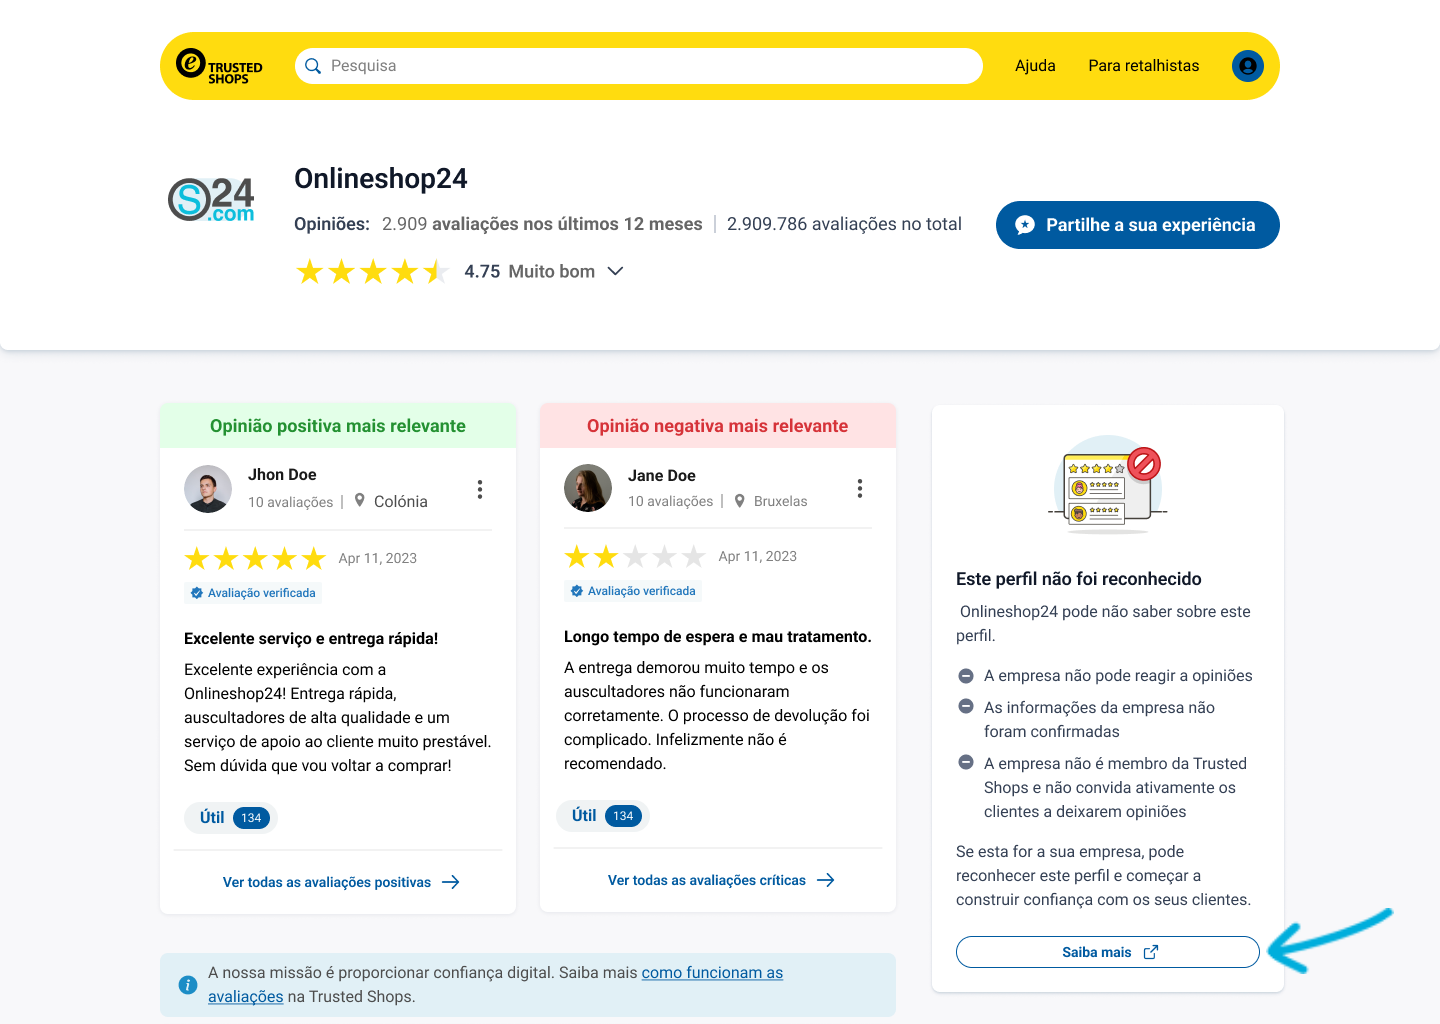Click the Jhon Doe reviewer name

282,475
